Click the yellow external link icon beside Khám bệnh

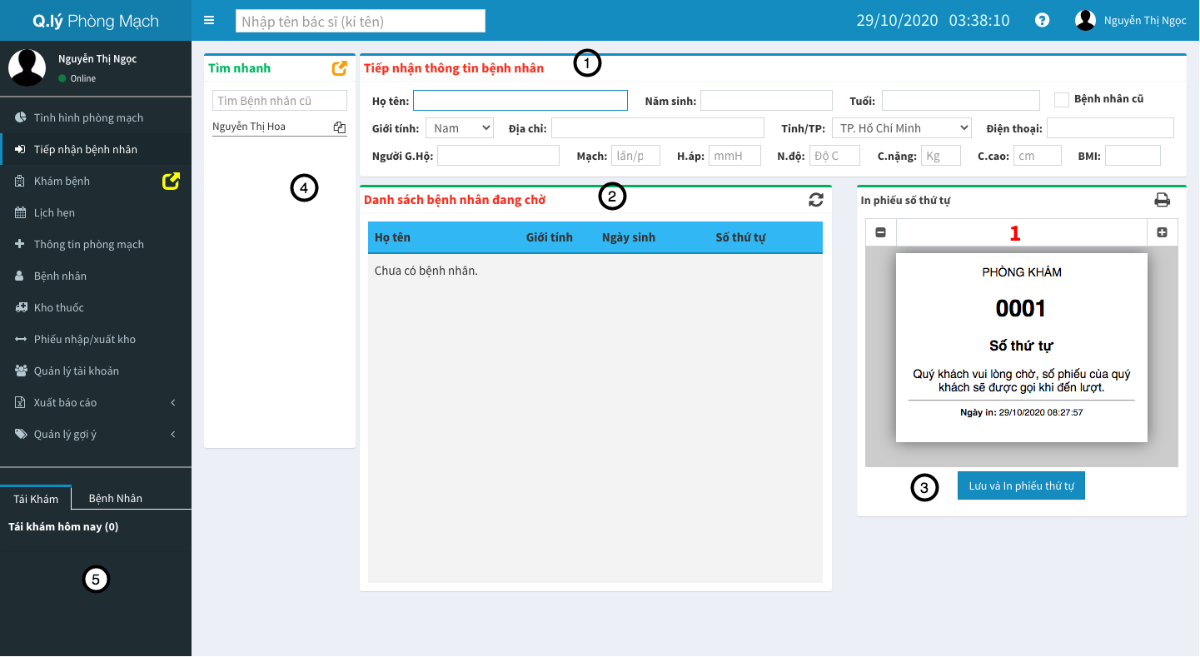click(x=173, y=180)
